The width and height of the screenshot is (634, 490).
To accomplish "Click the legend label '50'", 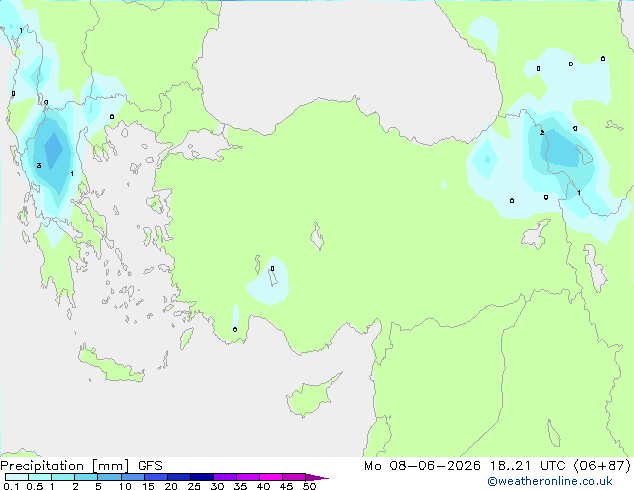I will pyautogui.click(x=309, y=486).
